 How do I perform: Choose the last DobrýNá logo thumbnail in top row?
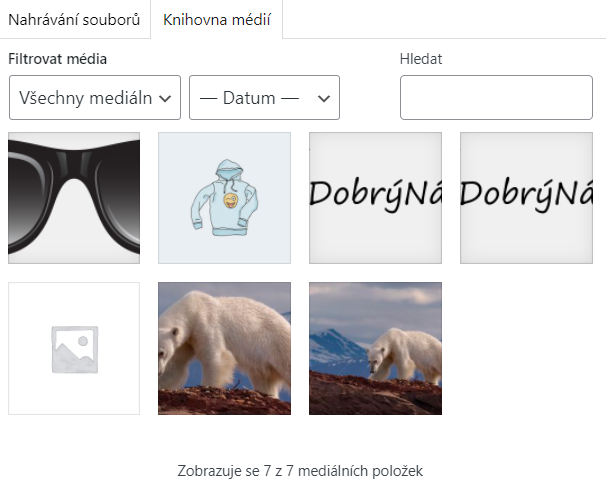click(526, 198)
